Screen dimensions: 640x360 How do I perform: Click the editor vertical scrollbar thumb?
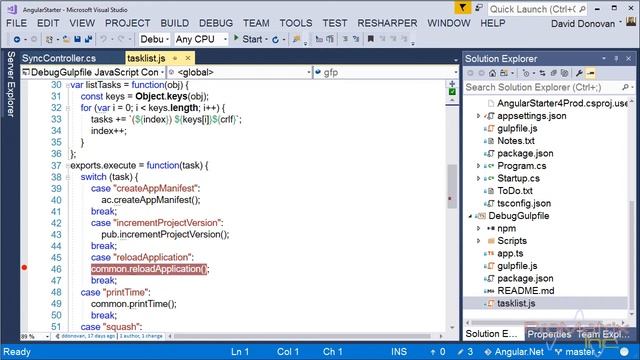[x=452, y=187]
